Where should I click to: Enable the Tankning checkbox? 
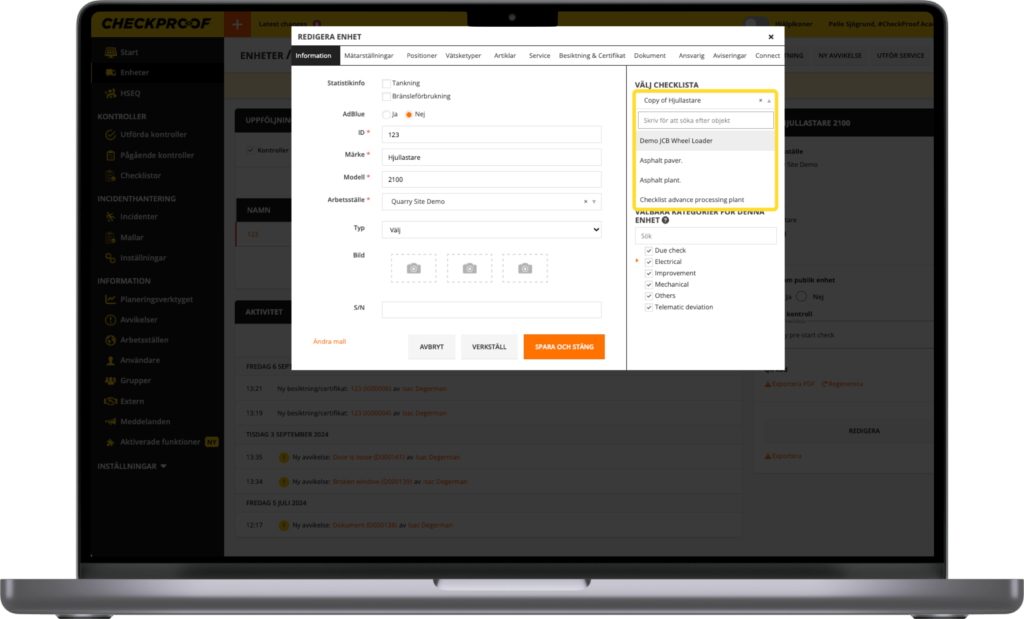tap(386, 83)
